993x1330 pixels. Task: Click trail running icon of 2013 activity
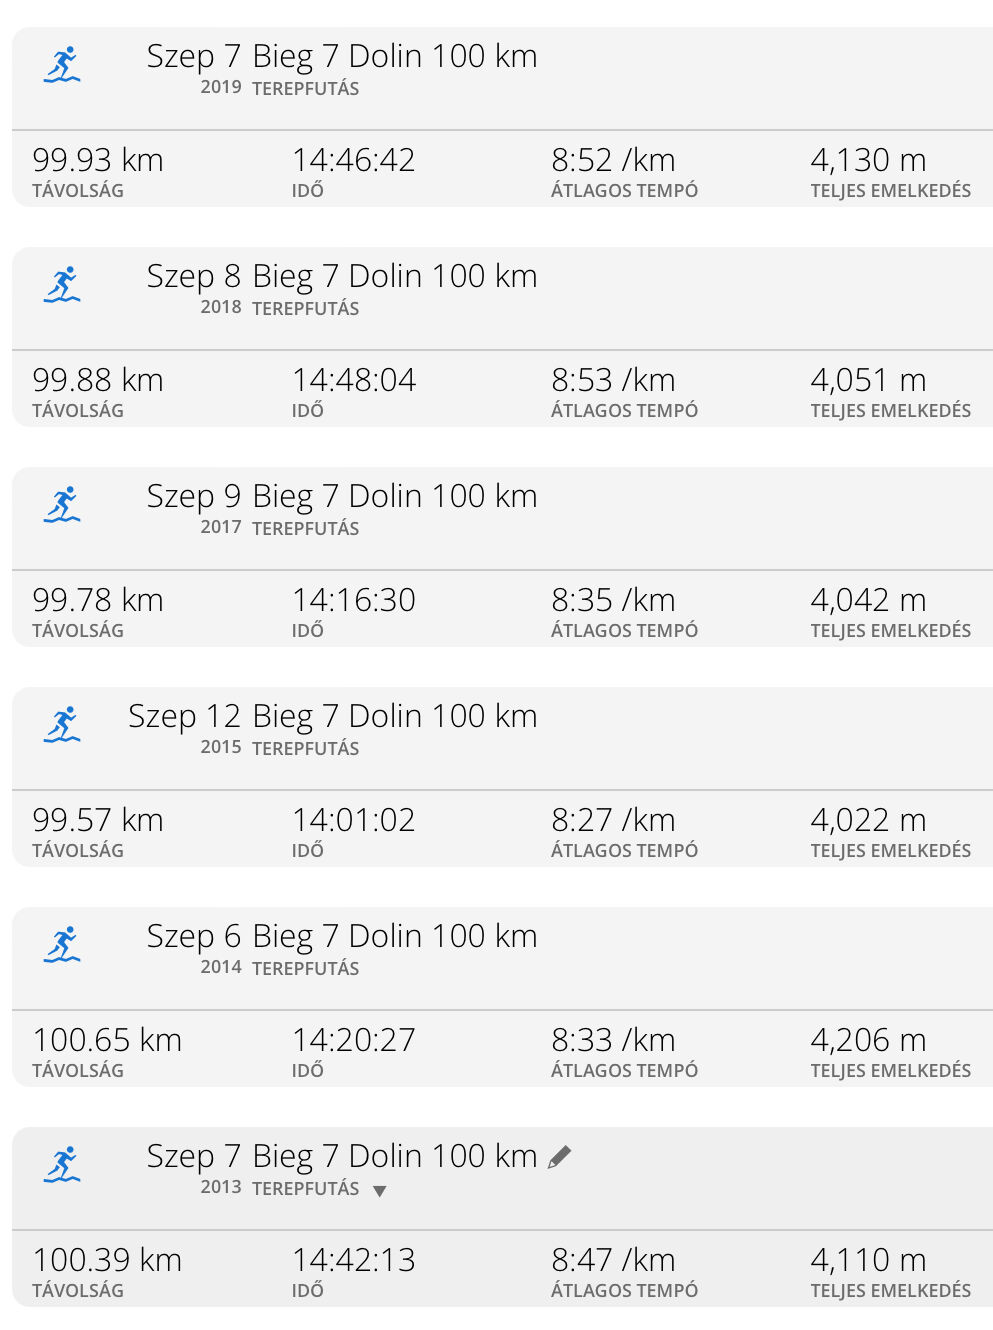pos(62,1165)
